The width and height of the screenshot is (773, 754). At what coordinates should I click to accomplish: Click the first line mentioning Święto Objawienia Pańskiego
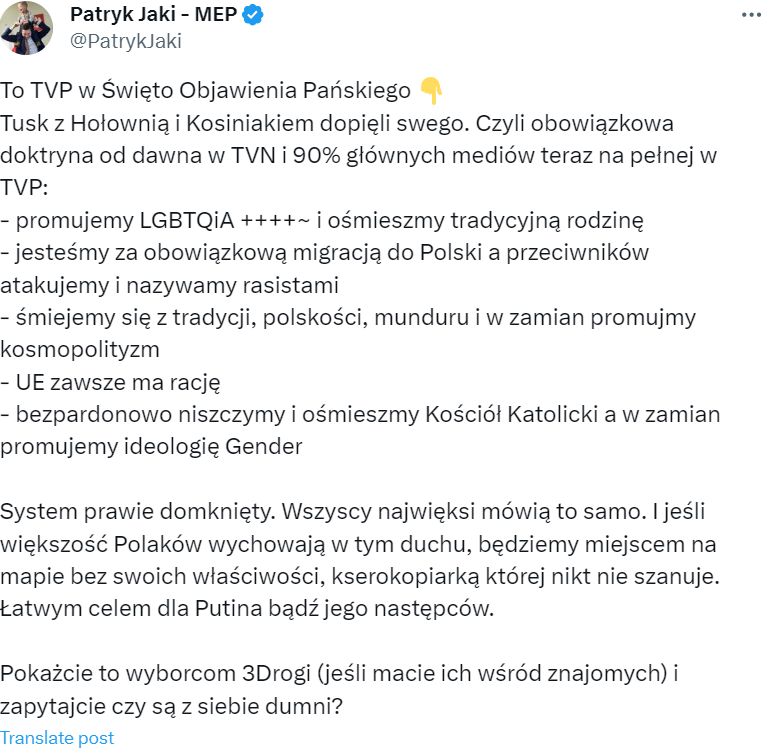tap(205, 91)
